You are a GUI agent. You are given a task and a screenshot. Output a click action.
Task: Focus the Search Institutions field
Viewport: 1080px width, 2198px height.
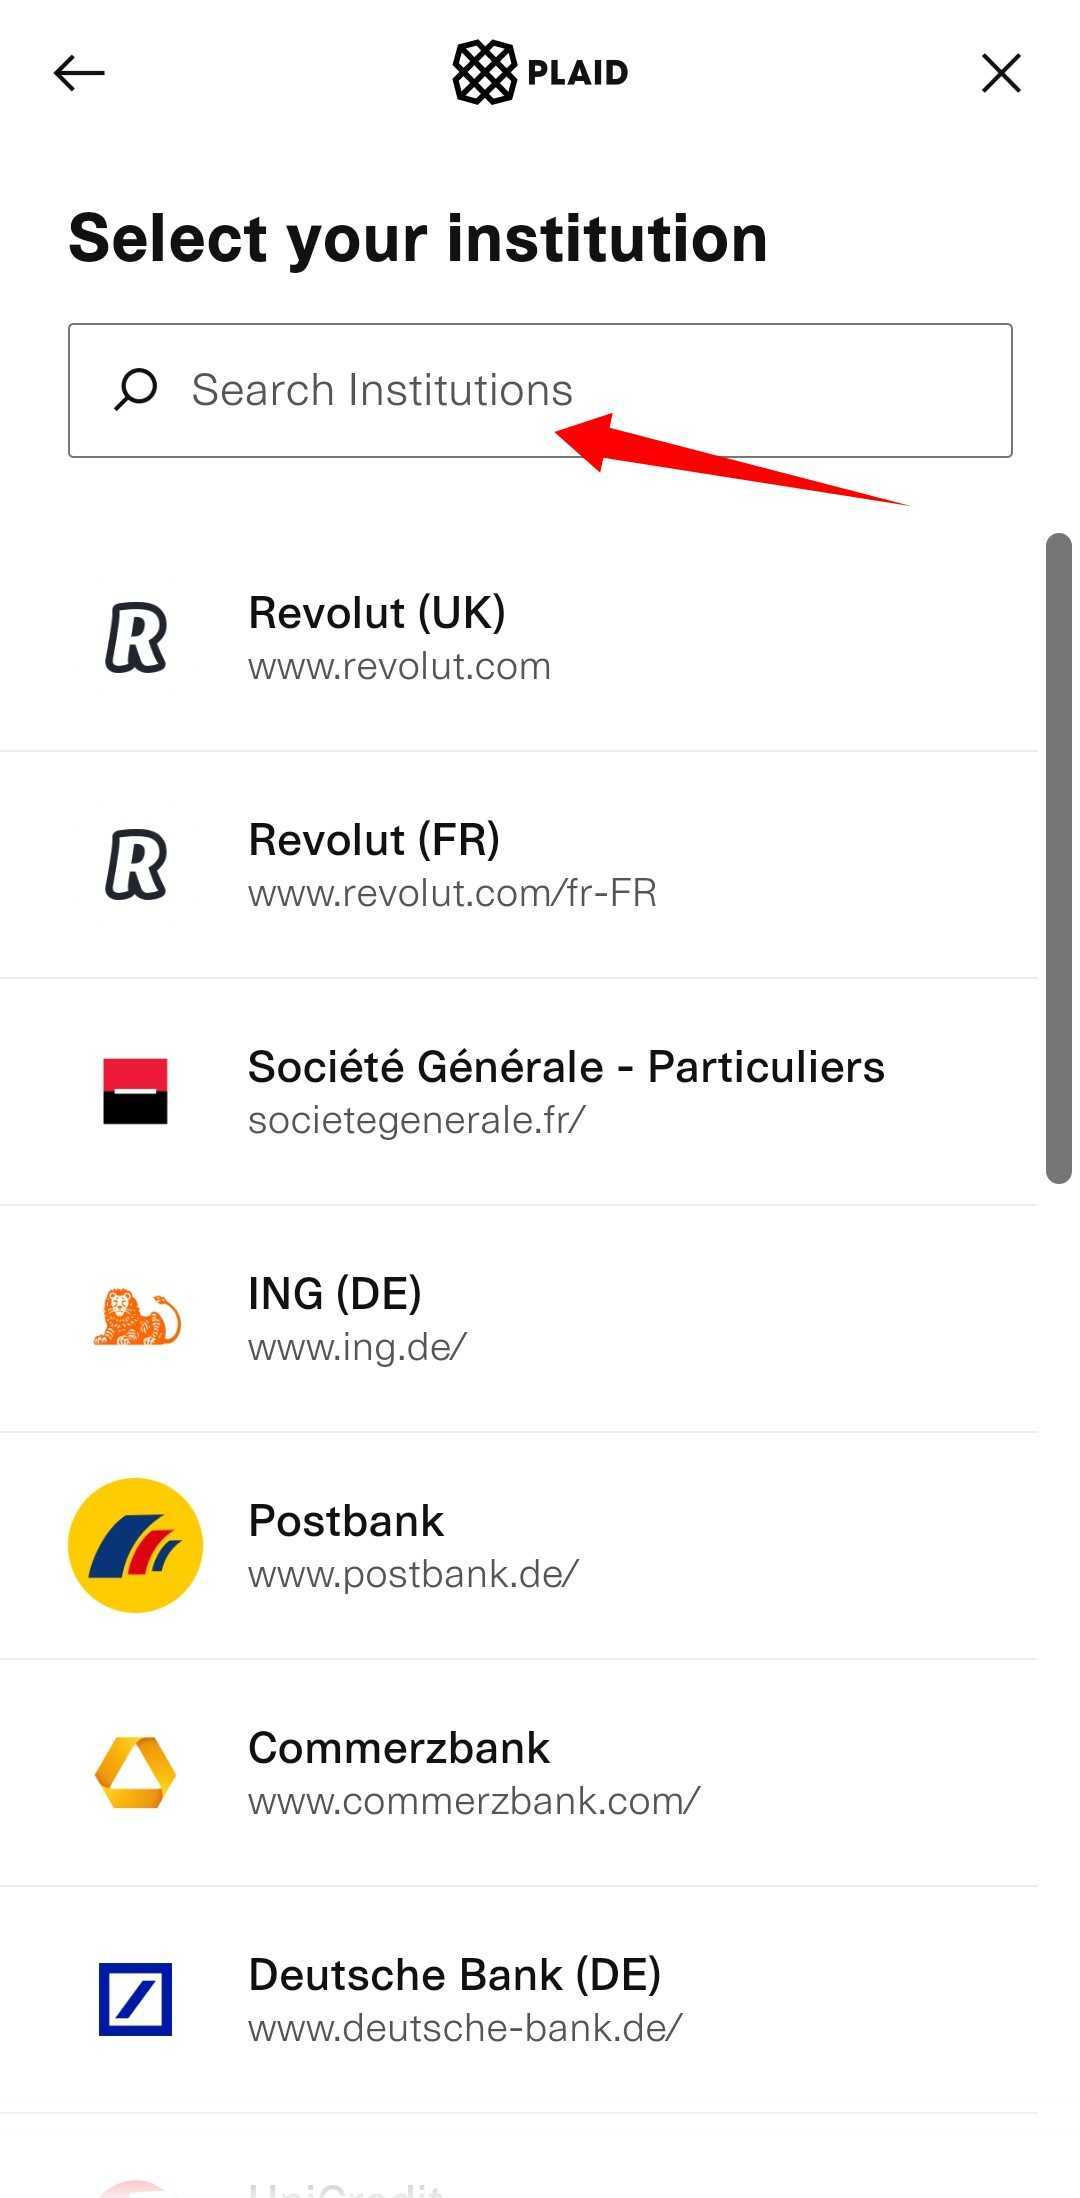pos(540,390)
